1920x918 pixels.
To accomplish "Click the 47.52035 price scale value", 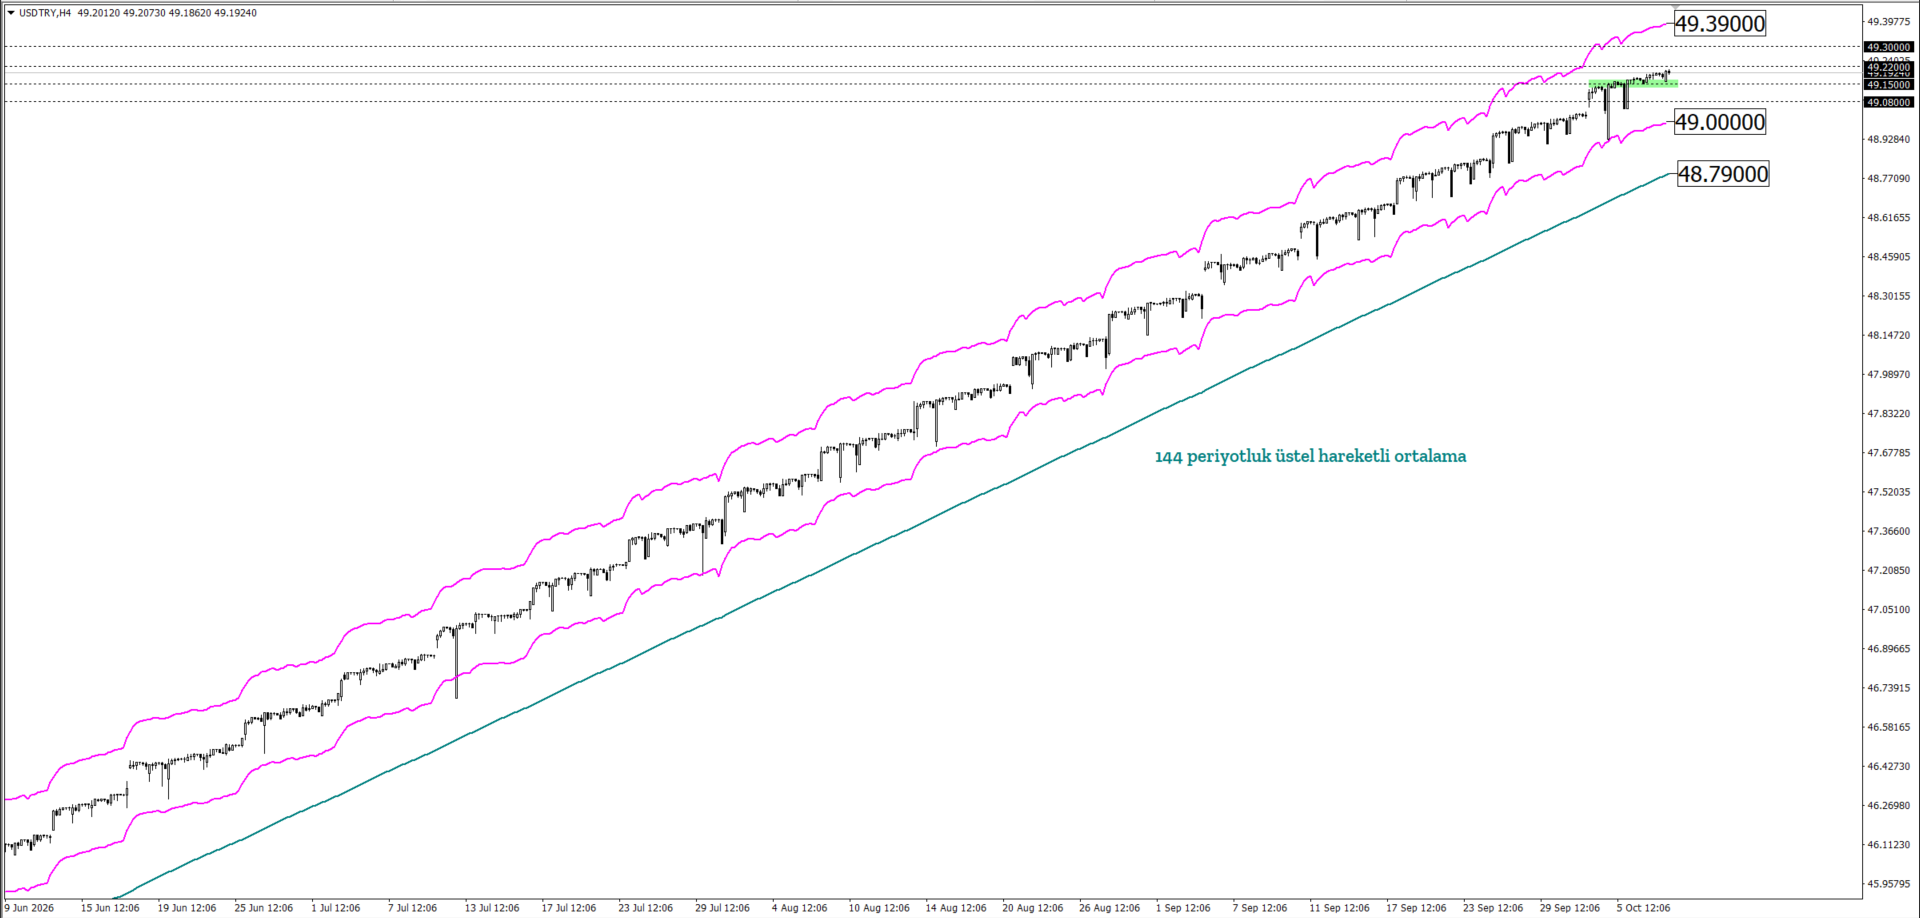I will point(1888,492).
